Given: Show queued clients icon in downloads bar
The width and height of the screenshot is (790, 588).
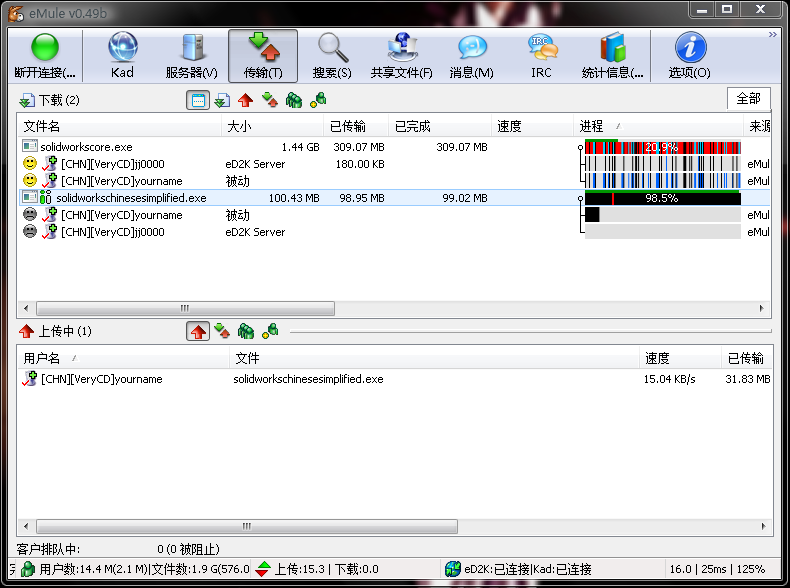Looking at the screenshot, I should click(x=294, y=100).
